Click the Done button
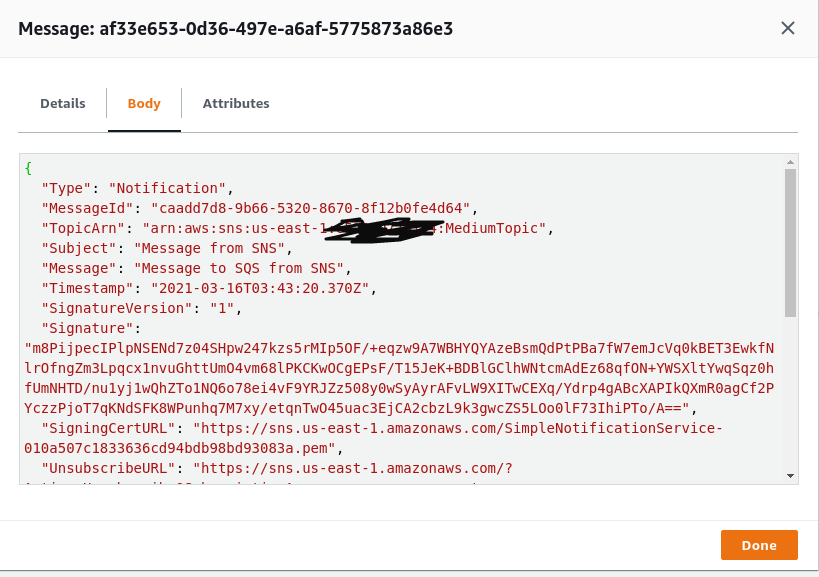This screenshot has height=577, width=819. (x=759, y=544)
